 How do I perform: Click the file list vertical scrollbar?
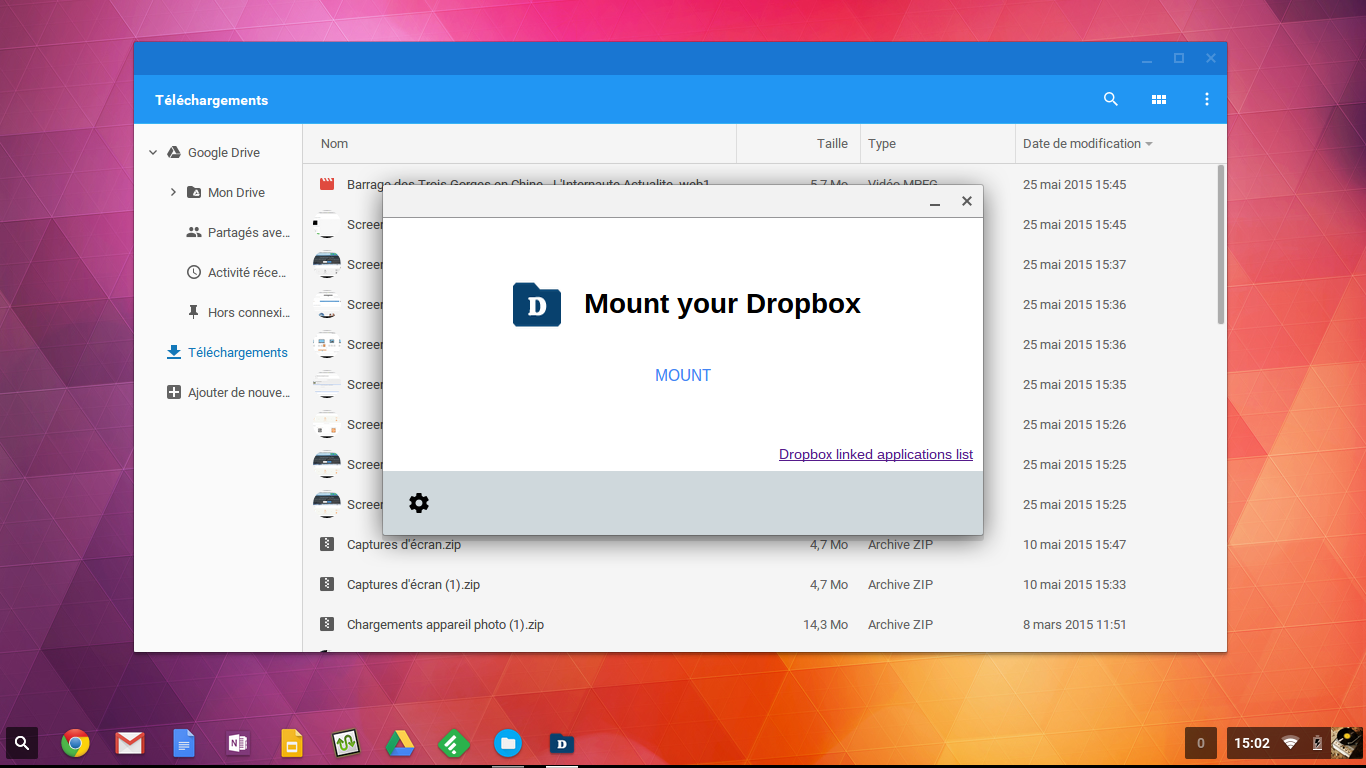(1221, 245)
